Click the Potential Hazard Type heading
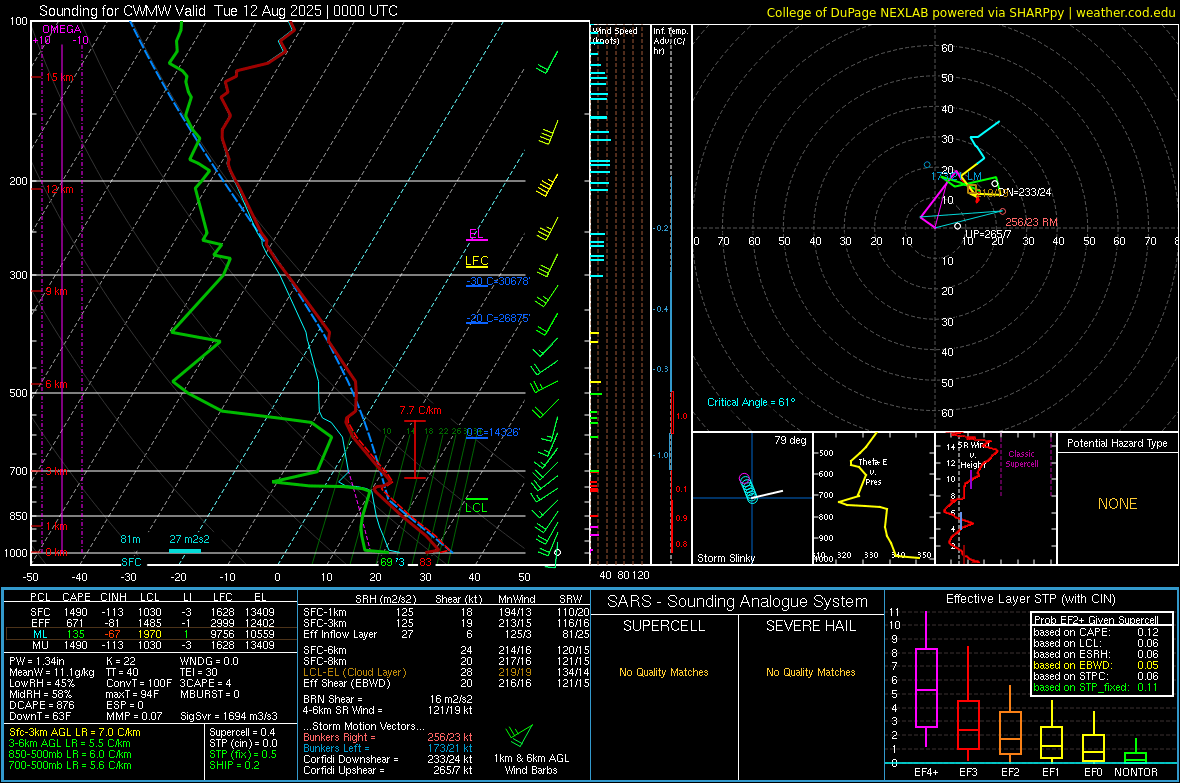 click(x=1117, y=443)
